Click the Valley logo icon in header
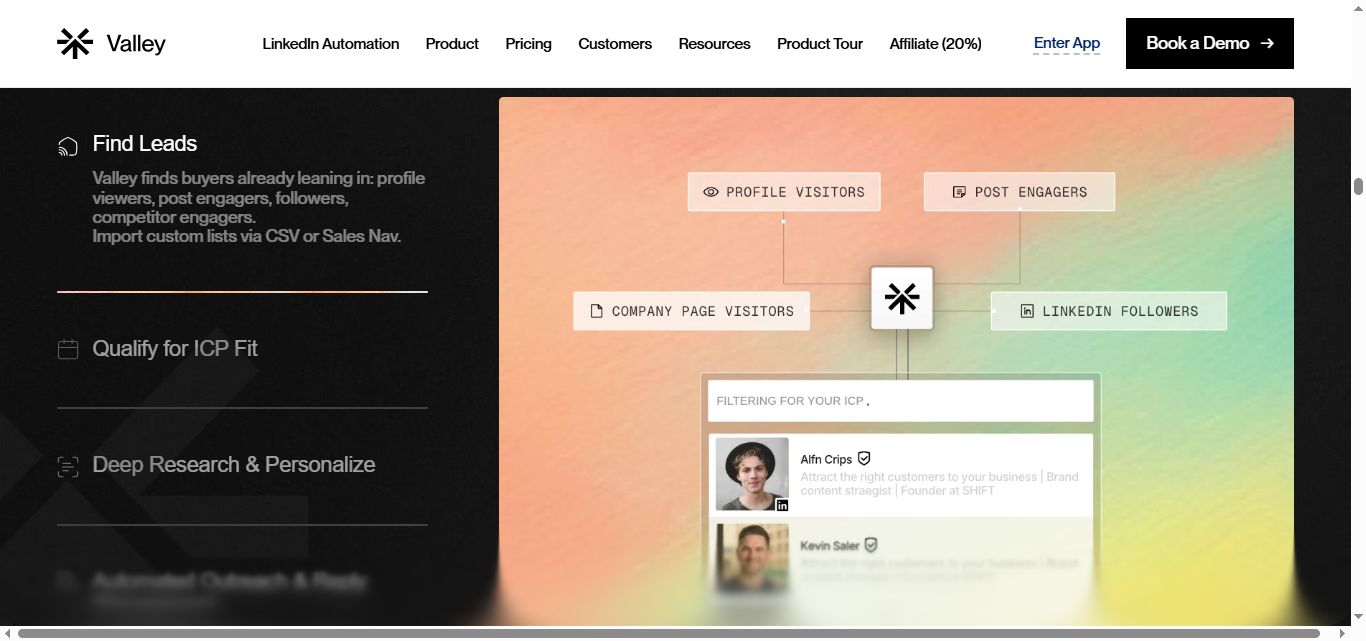The image size is (1366, 641). [75, 43]
